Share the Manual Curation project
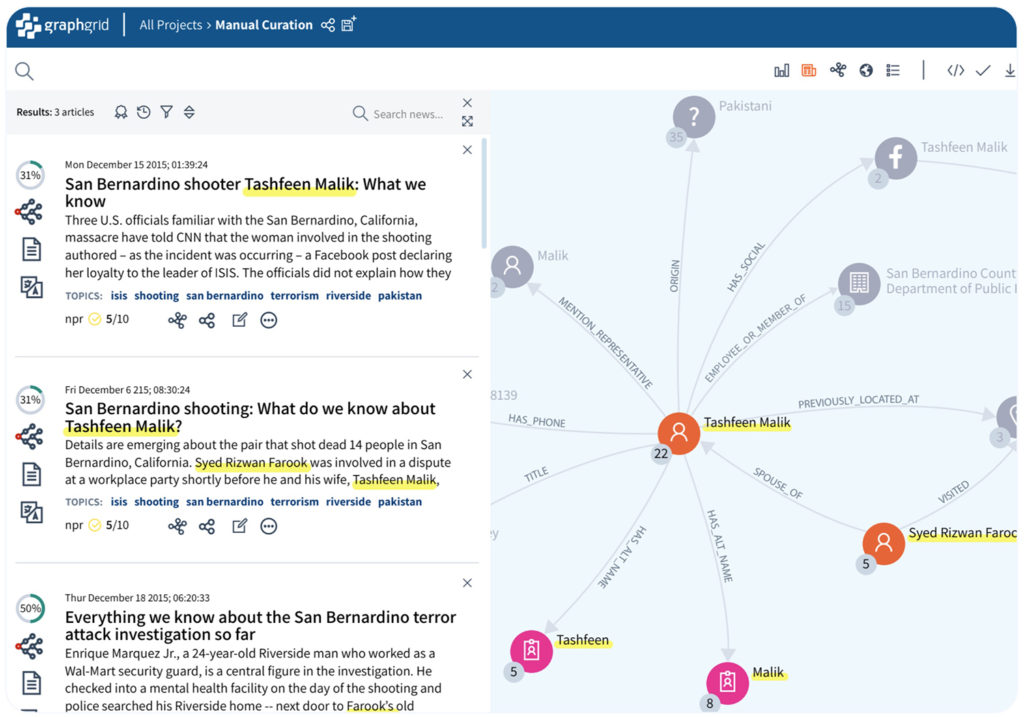The height and width of the screenshot is (717, 1024). [328, 25]
